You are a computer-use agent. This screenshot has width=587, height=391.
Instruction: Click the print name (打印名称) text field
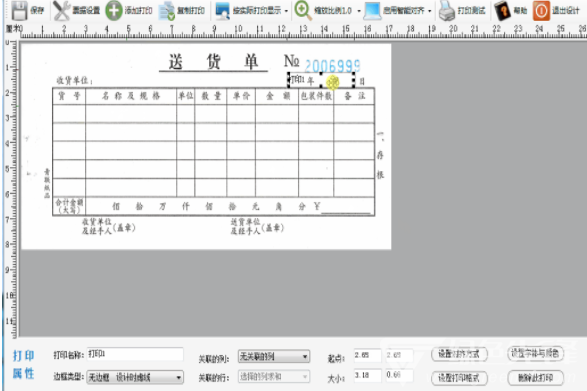click(x=135, y=354)
